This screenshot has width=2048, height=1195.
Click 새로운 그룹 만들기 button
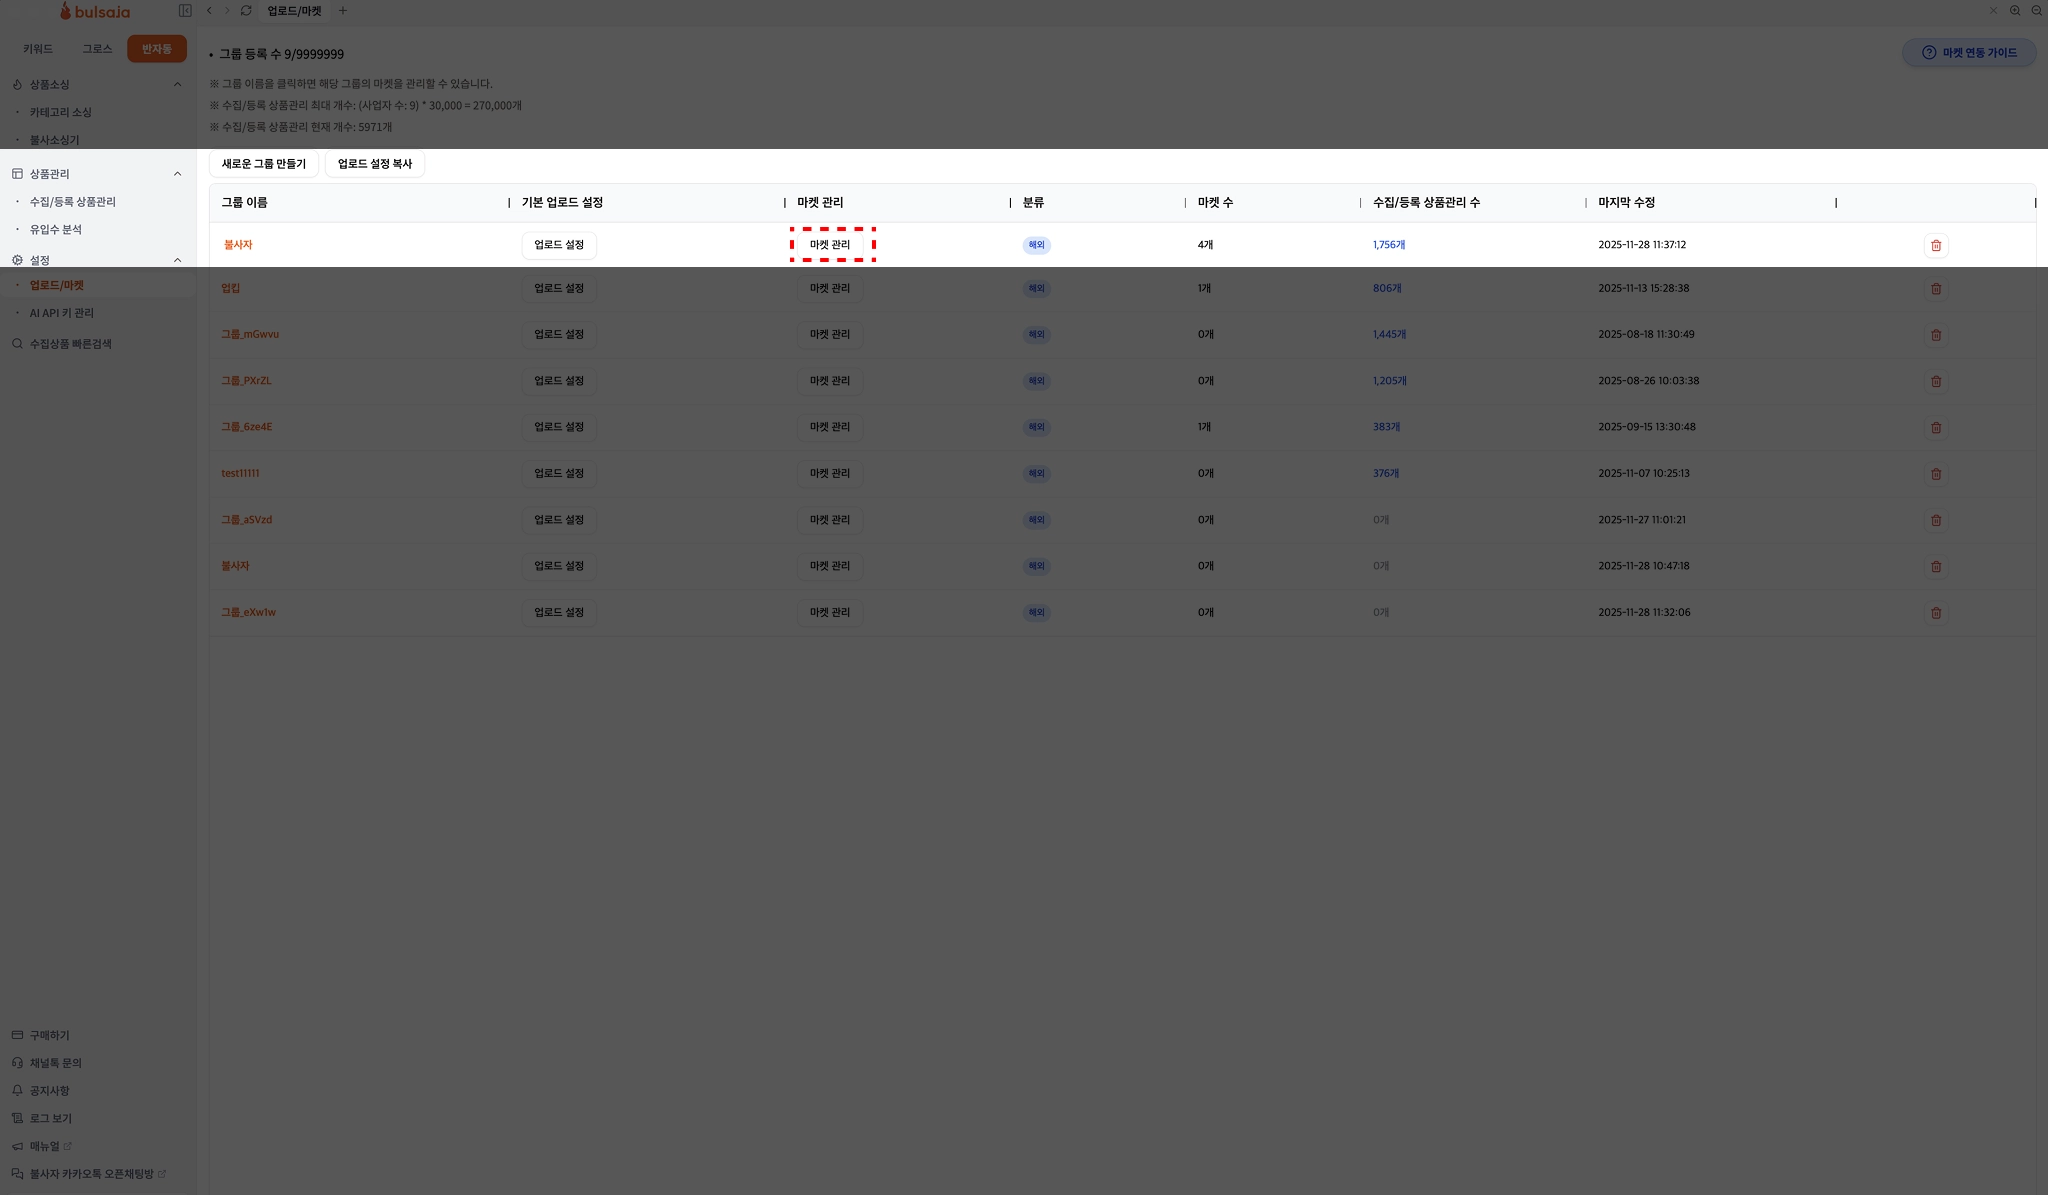tap(264, 164)
